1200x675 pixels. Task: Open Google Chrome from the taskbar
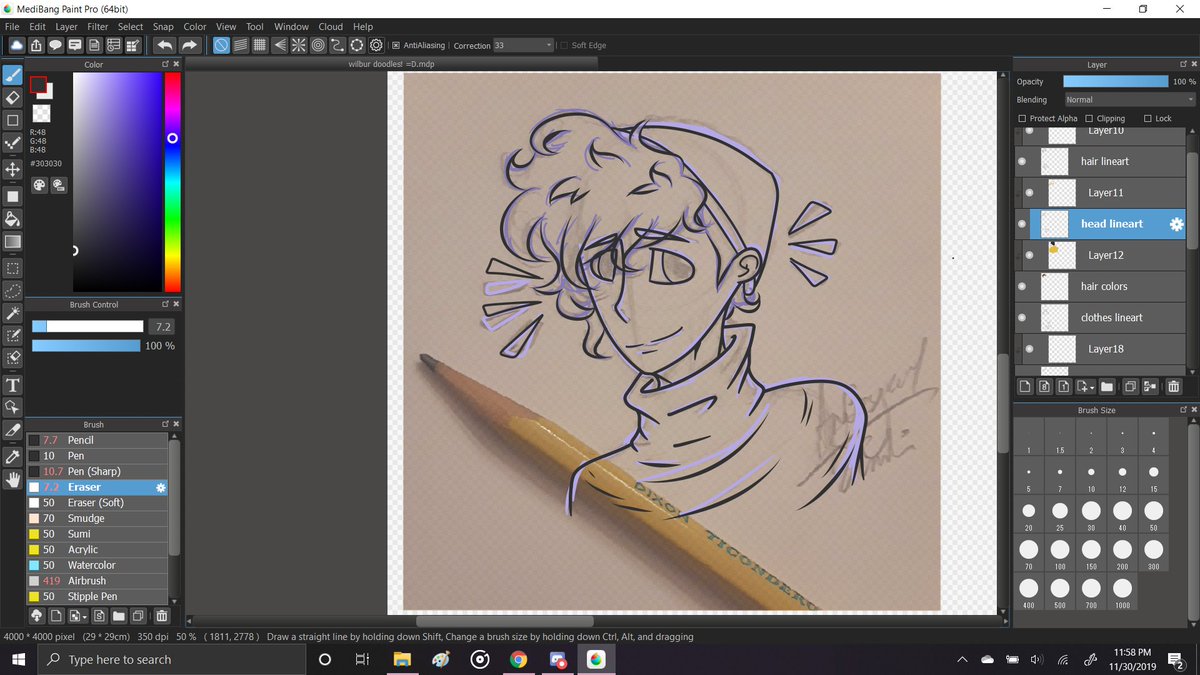click(518, 659)
